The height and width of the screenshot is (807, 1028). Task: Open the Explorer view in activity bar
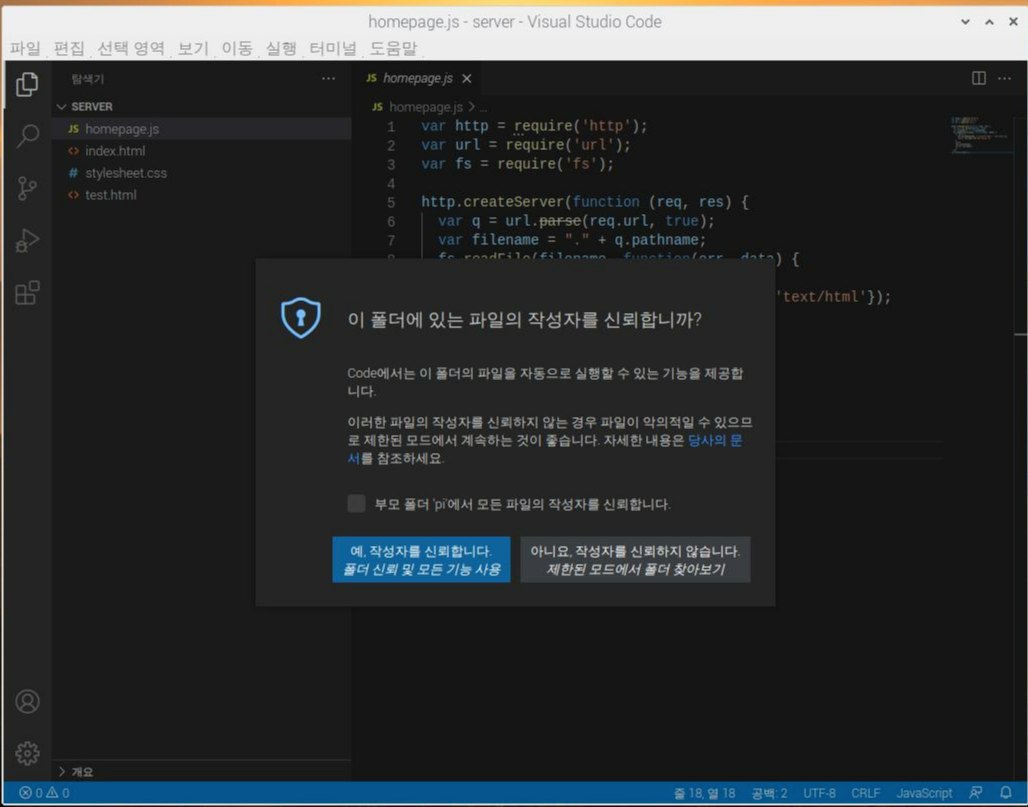click(27, 85)
